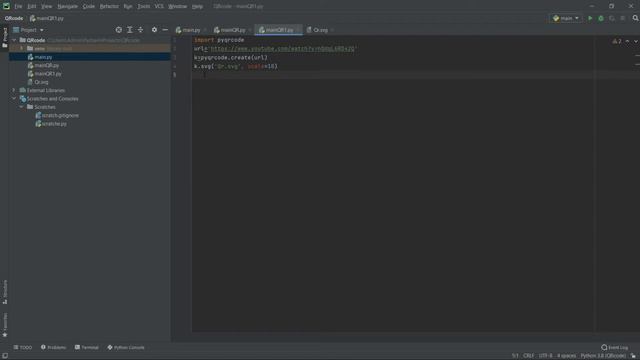Image resolution: width=640 pixels, height=360 pixels.
Task: Hide the Project panel with the minus icon
Action: pos(165,30)
